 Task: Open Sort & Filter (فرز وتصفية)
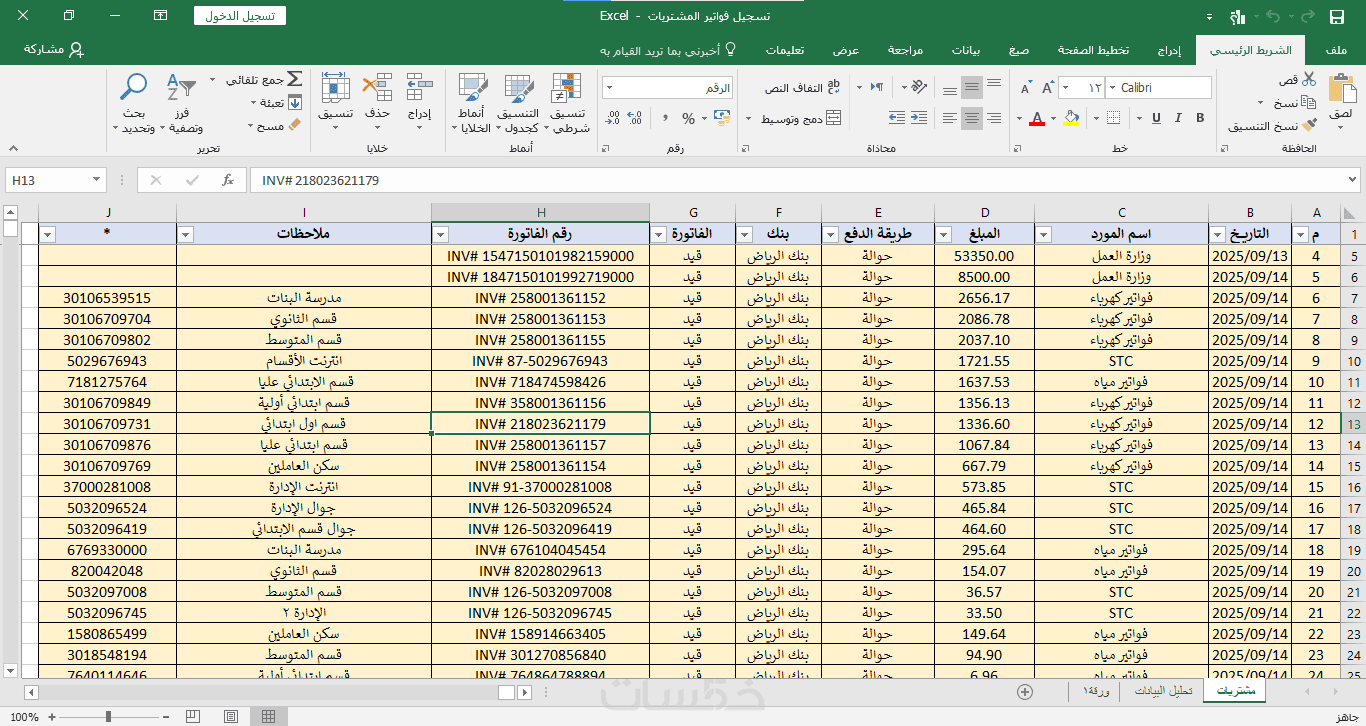pos(184,103)
